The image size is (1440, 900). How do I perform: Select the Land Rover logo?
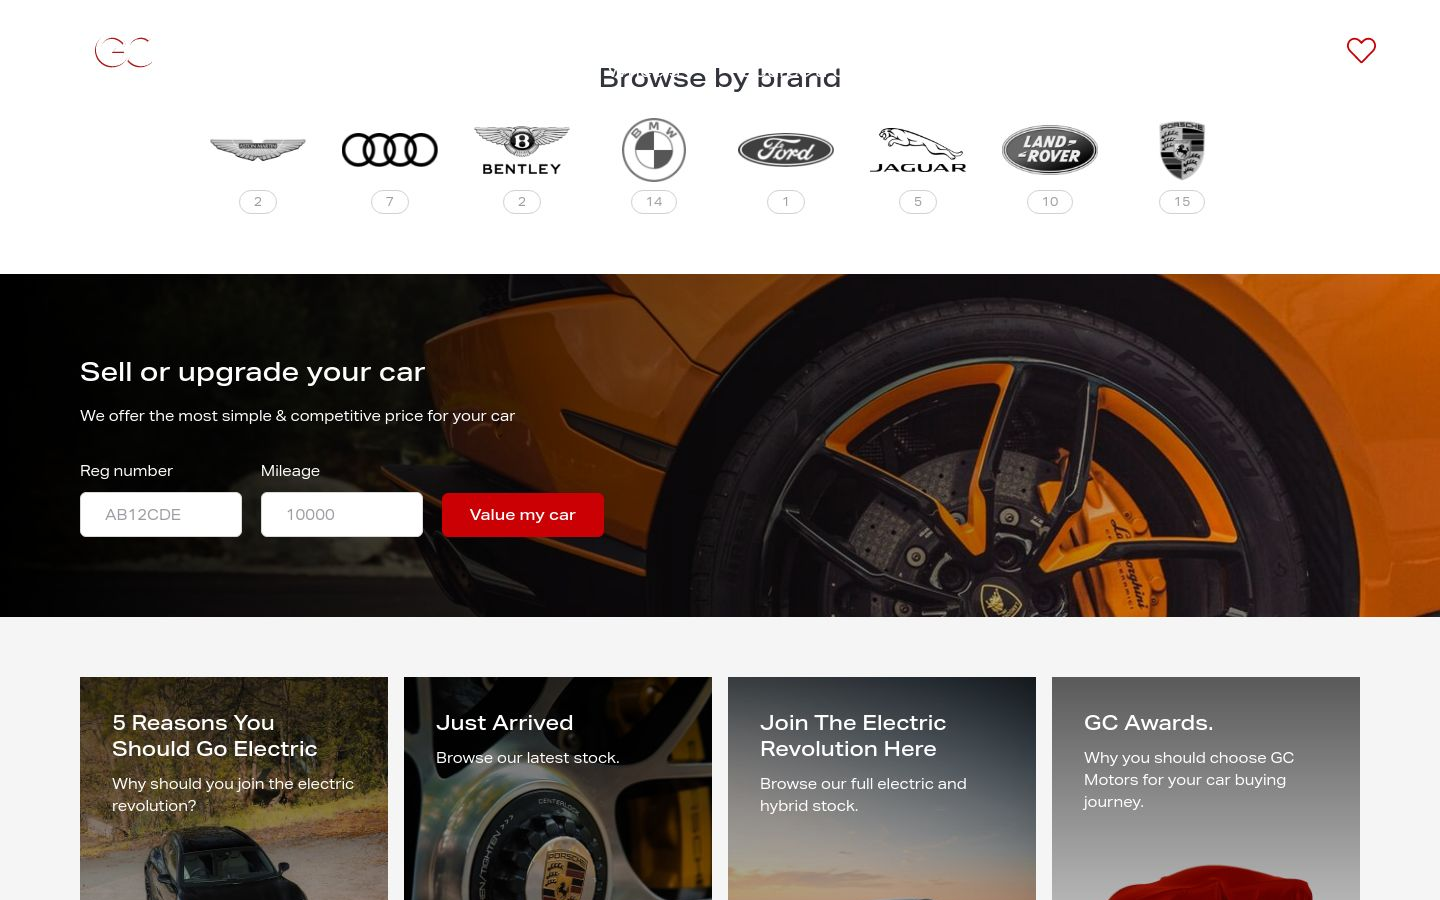(x=1050, y=150)
